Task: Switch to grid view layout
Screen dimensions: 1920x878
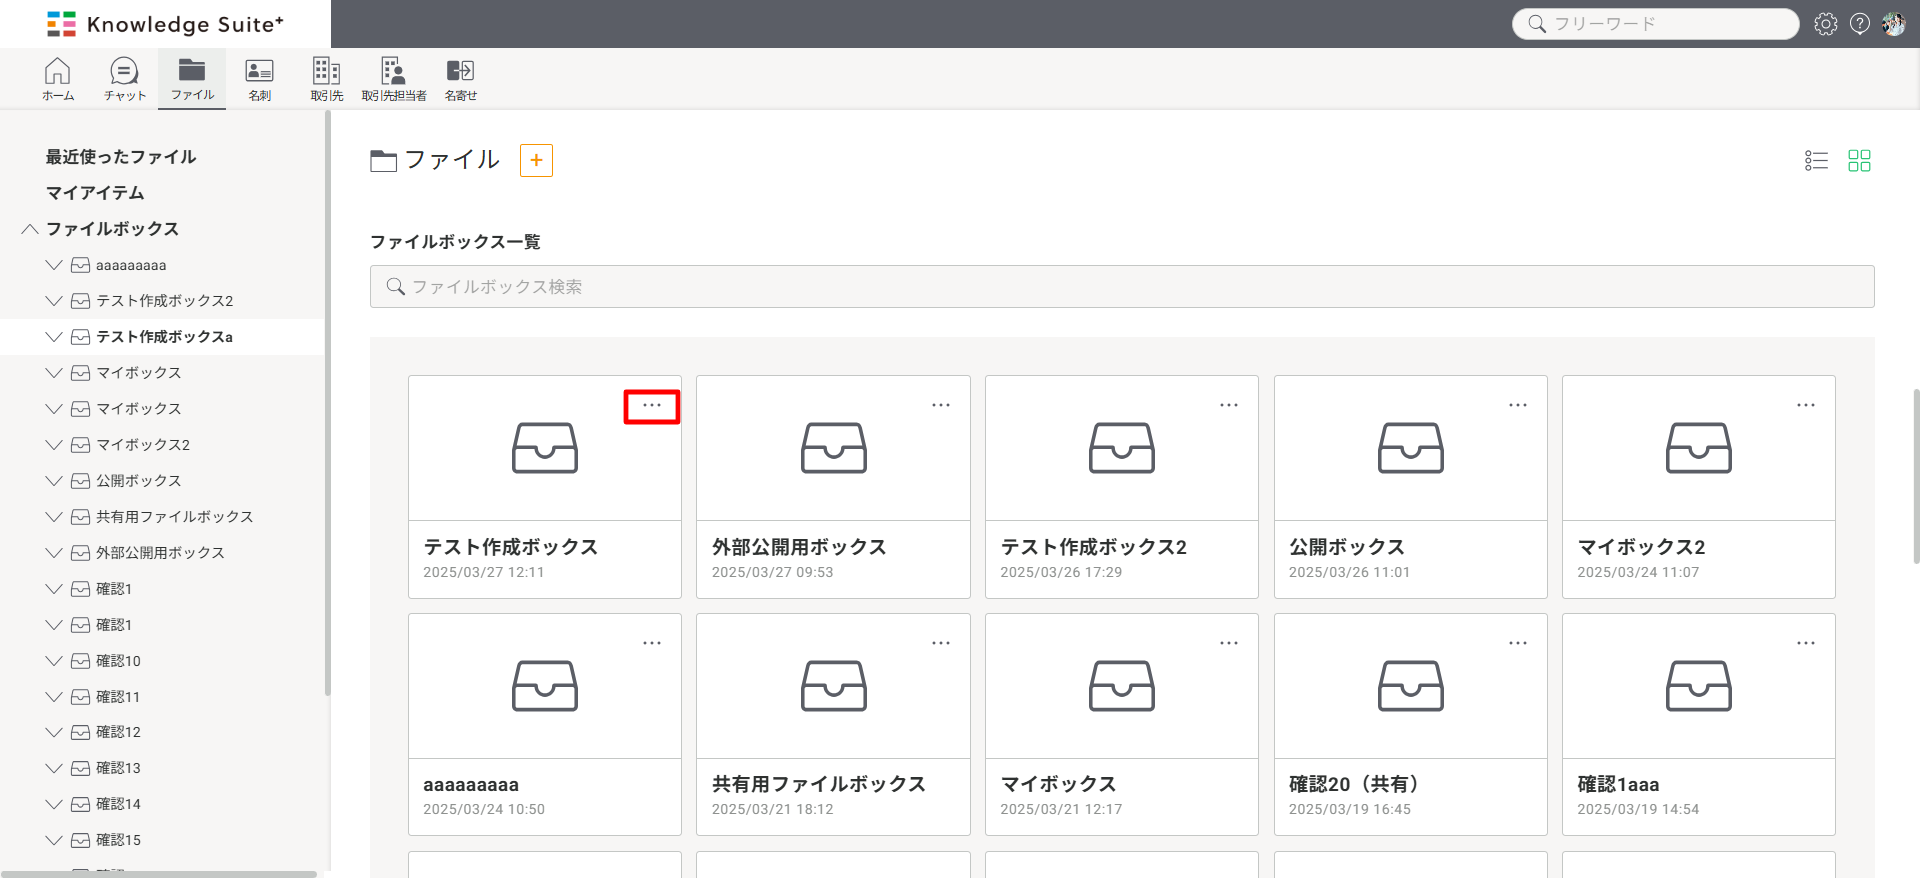Action: click(x=1859, y=160)
